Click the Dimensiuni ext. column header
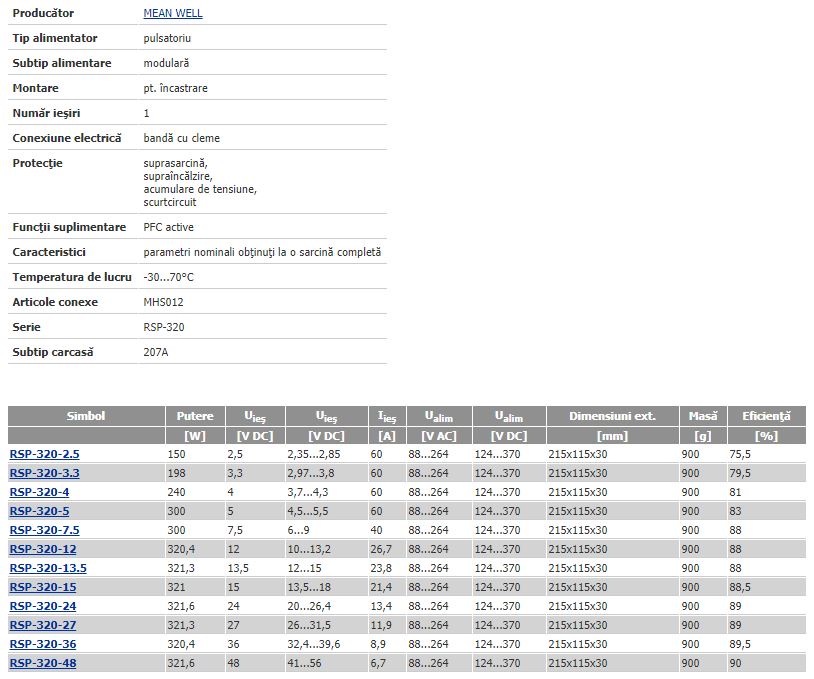The height and width of the screenshot is (679, 814). click(612, 416)
